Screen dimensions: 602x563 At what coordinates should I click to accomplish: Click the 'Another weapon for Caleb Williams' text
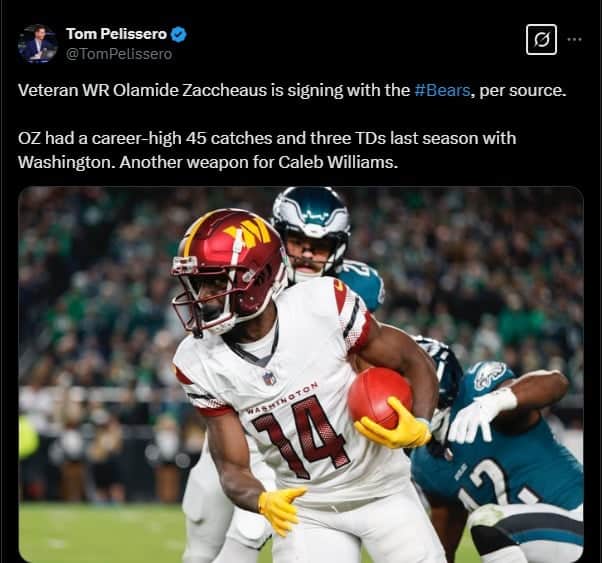click(258, 162)
